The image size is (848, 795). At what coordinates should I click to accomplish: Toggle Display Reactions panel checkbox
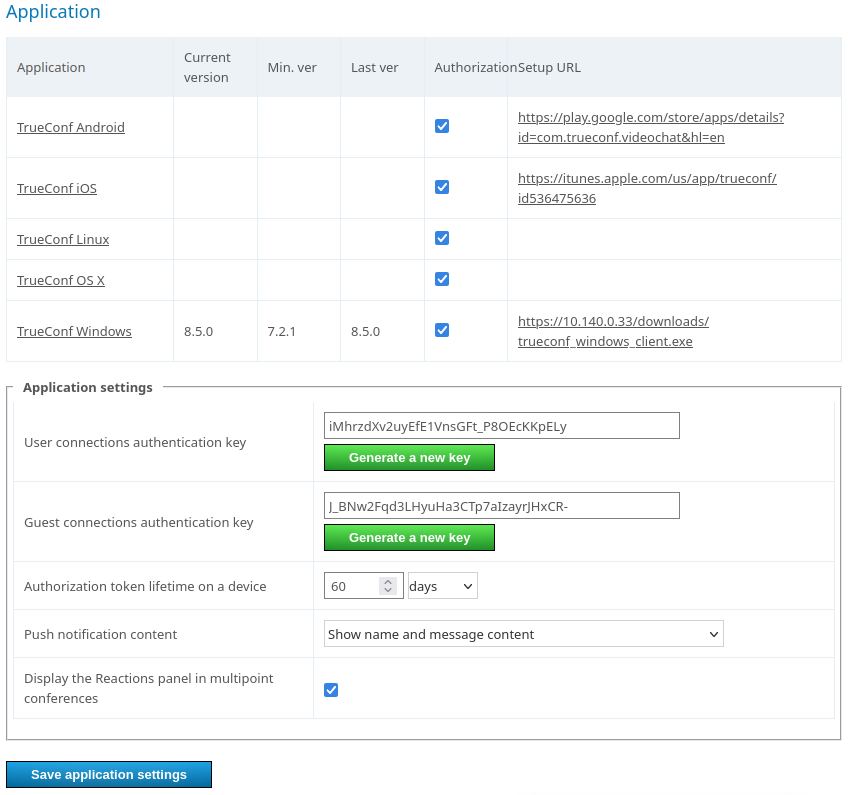click(x=331, y=690)
